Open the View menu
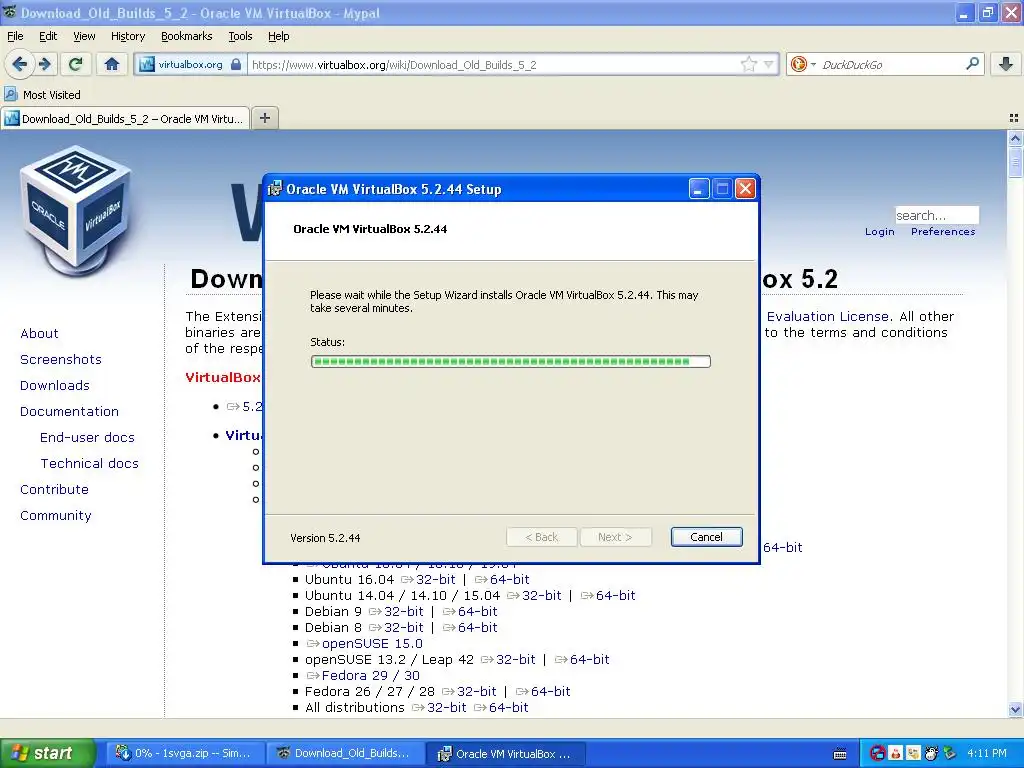 84,36
